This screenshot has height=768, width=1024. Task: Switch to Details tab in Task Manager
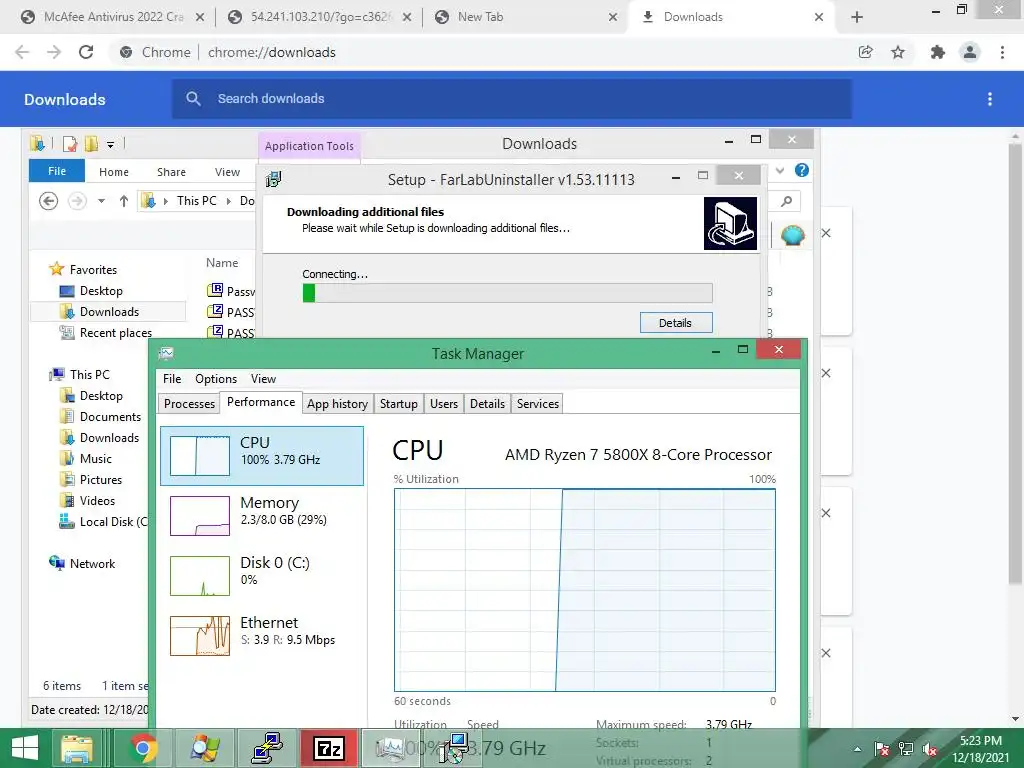487,404
